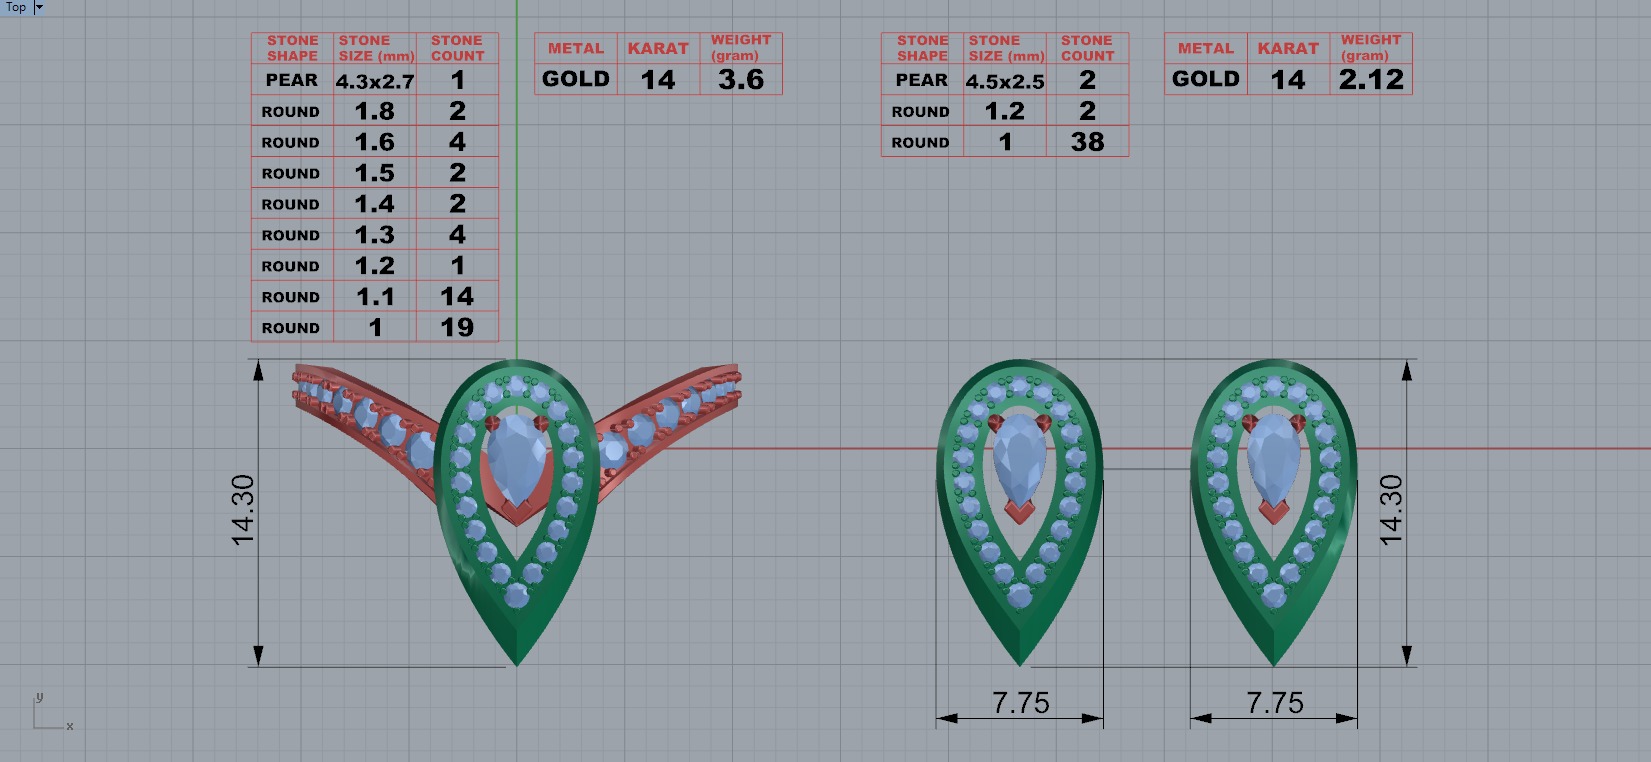
Task: Select the 7.75 dimension under the right earring
Action: click(x=1275, y=703)
